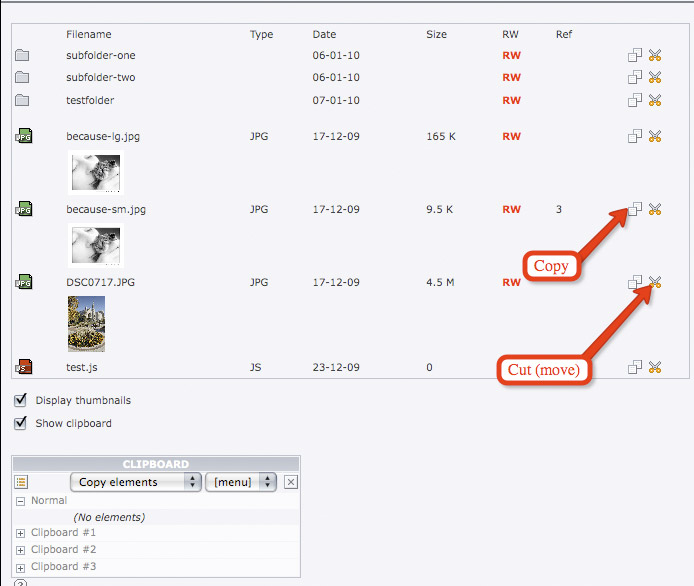The width and height of the screenshot is (694, 586).
Task: Open the subfolder-one folder link
Action: pos(101,55)
